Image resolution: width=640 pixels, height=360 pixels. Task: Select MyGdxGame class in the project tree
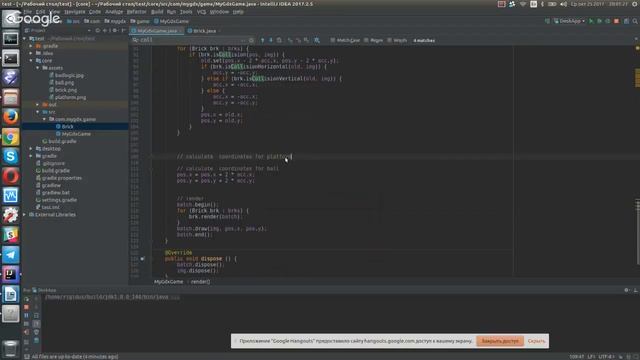click(76, 134)
